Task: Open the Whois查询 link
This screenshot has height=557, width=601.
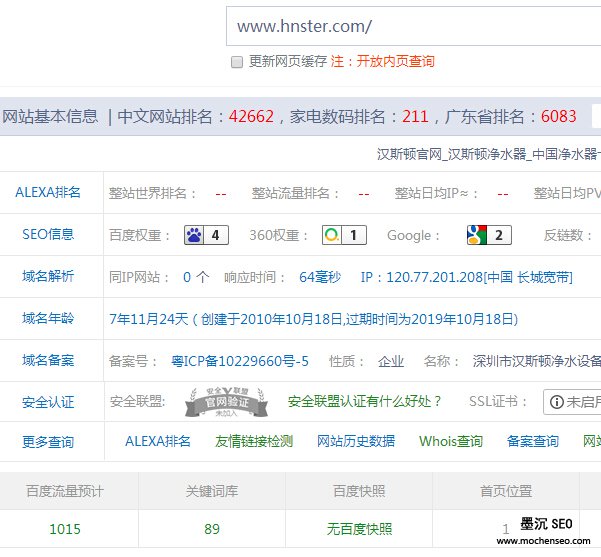Action: pyautogui.click(x=451, y=441)
